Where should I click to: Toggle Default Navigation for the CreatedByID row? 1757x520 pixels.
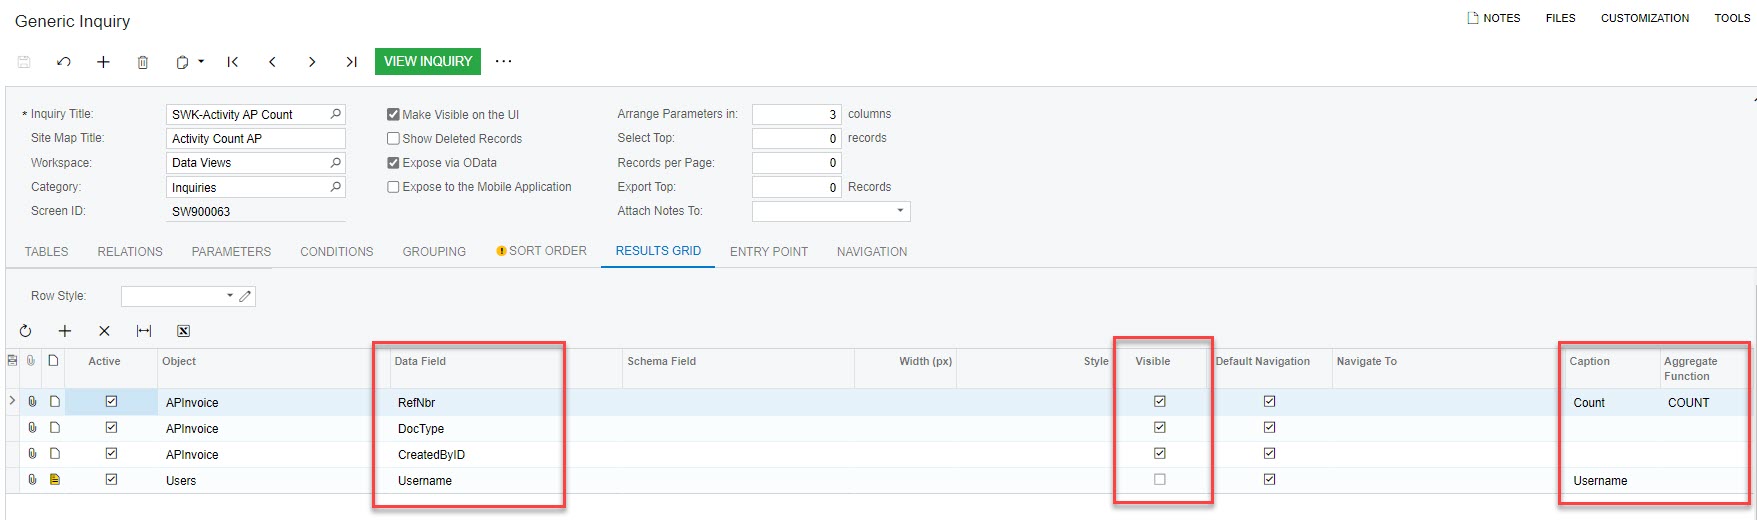click(1270, 454)
